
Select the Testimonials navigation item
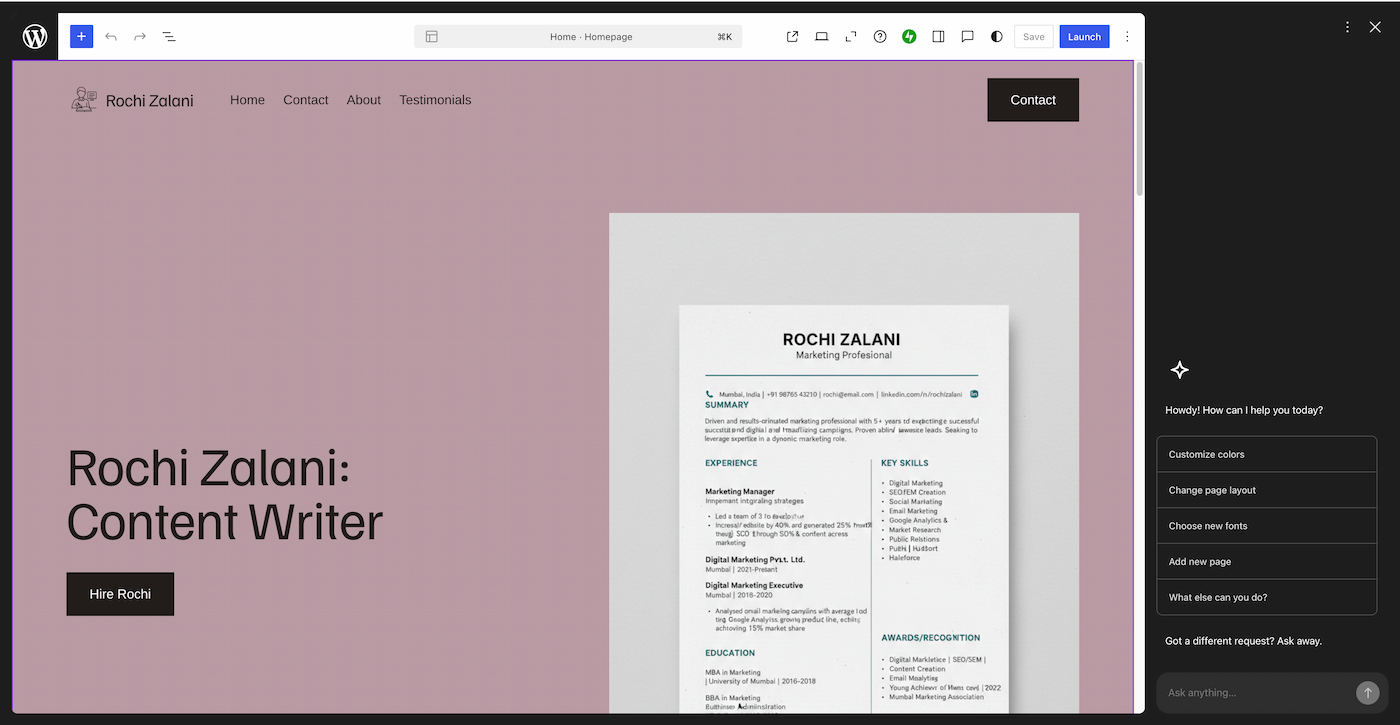[x=435, y=100]
